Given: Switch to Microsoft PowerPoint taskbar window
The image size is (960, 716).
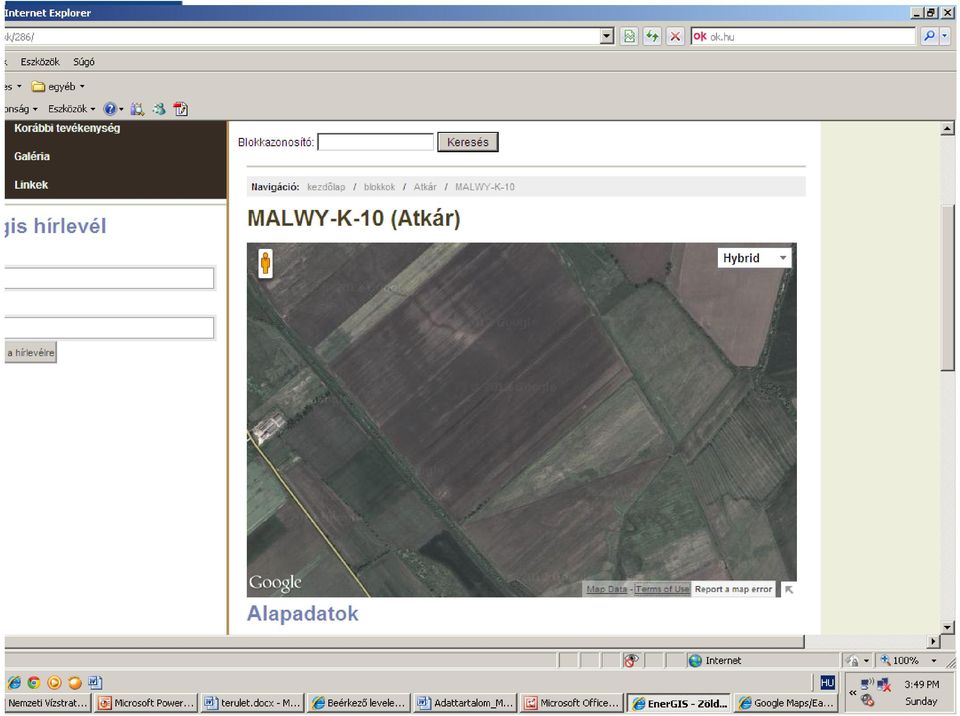Looking at the screenshot, I should tap(147, 703).
